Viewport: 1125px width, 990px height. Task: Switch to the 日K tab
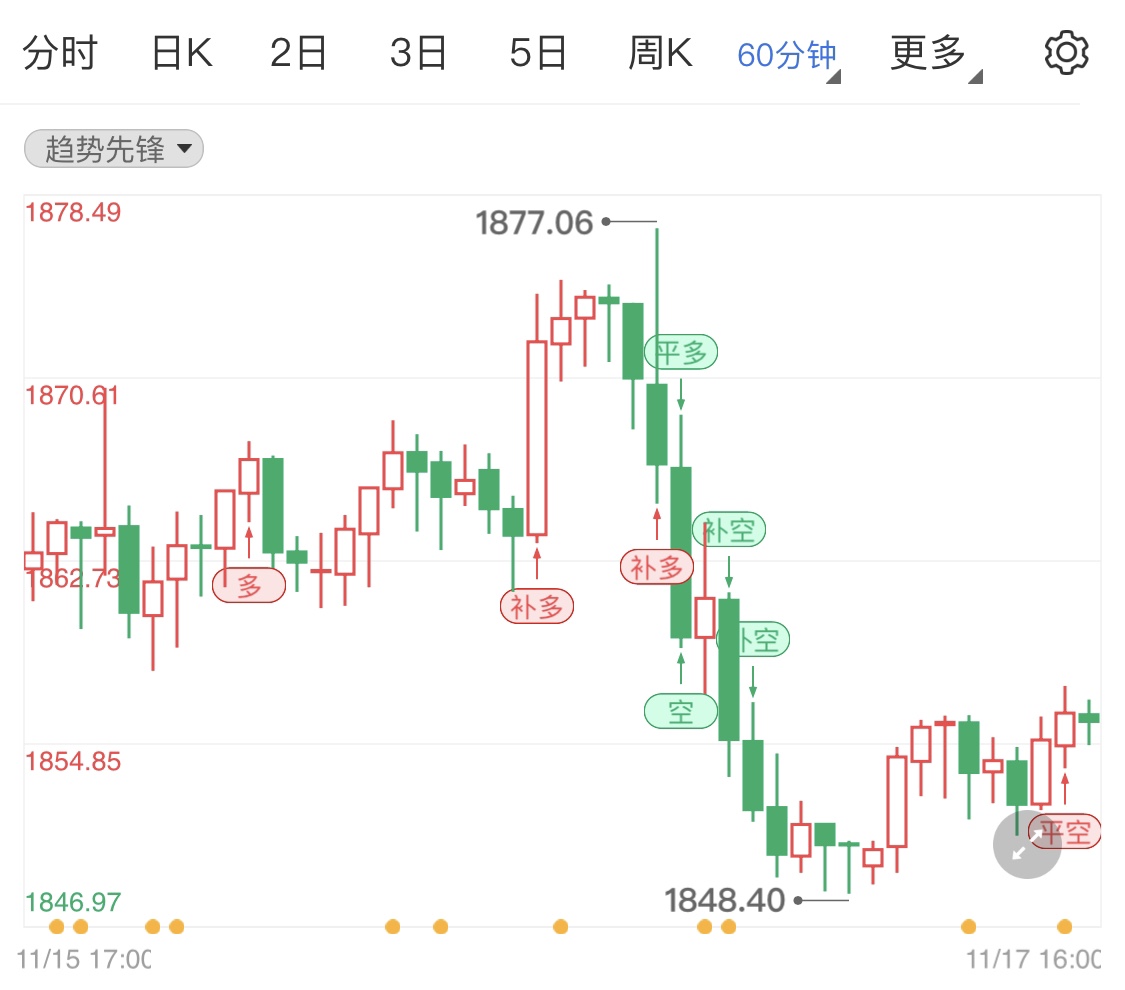click(x=180, y=52)
